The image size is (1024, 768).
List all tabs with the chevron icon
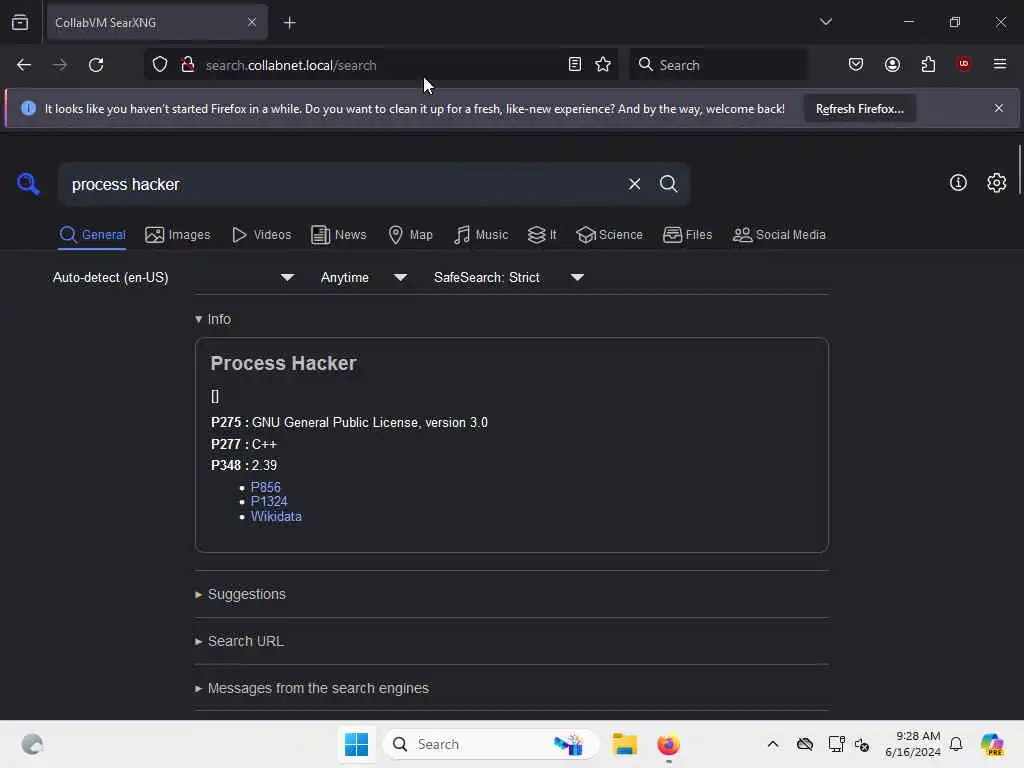(825, 22)
